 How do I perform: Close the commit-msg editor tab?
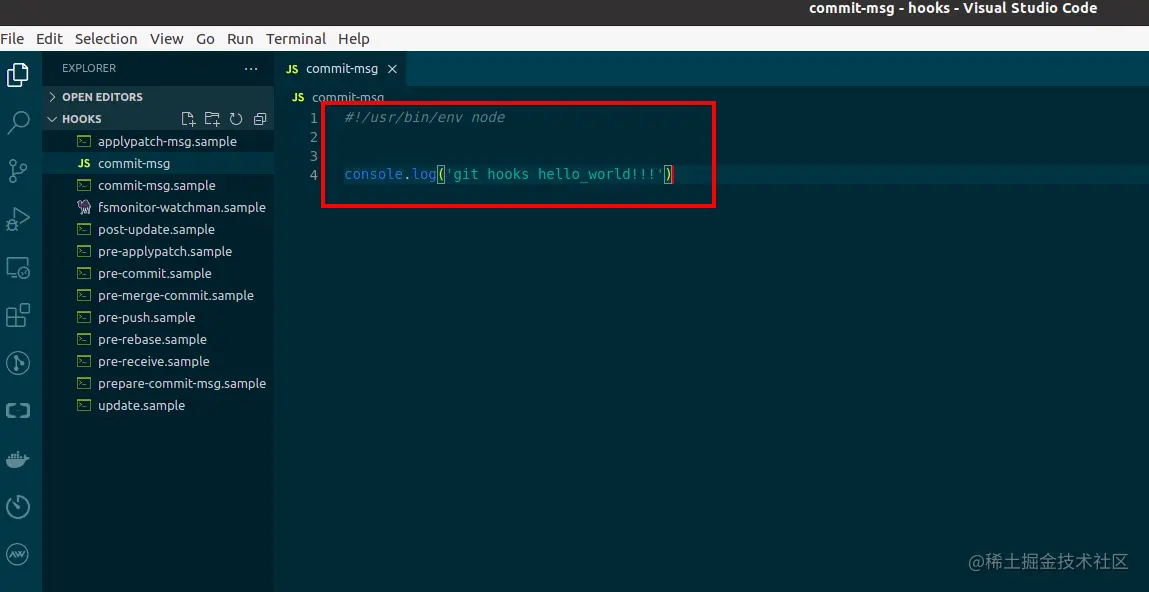point(392,69)
